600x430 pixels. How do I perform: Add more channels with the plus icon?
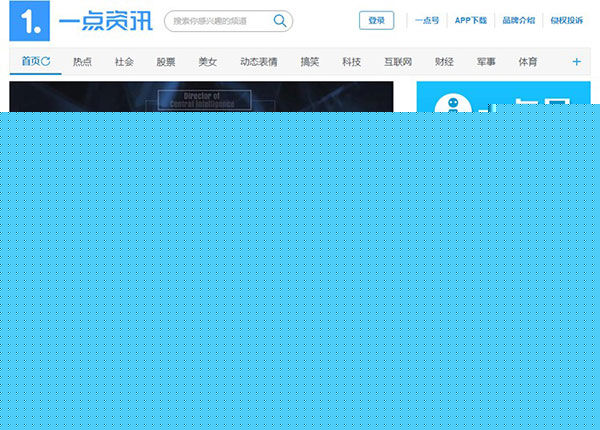click(x=576, y=62)
